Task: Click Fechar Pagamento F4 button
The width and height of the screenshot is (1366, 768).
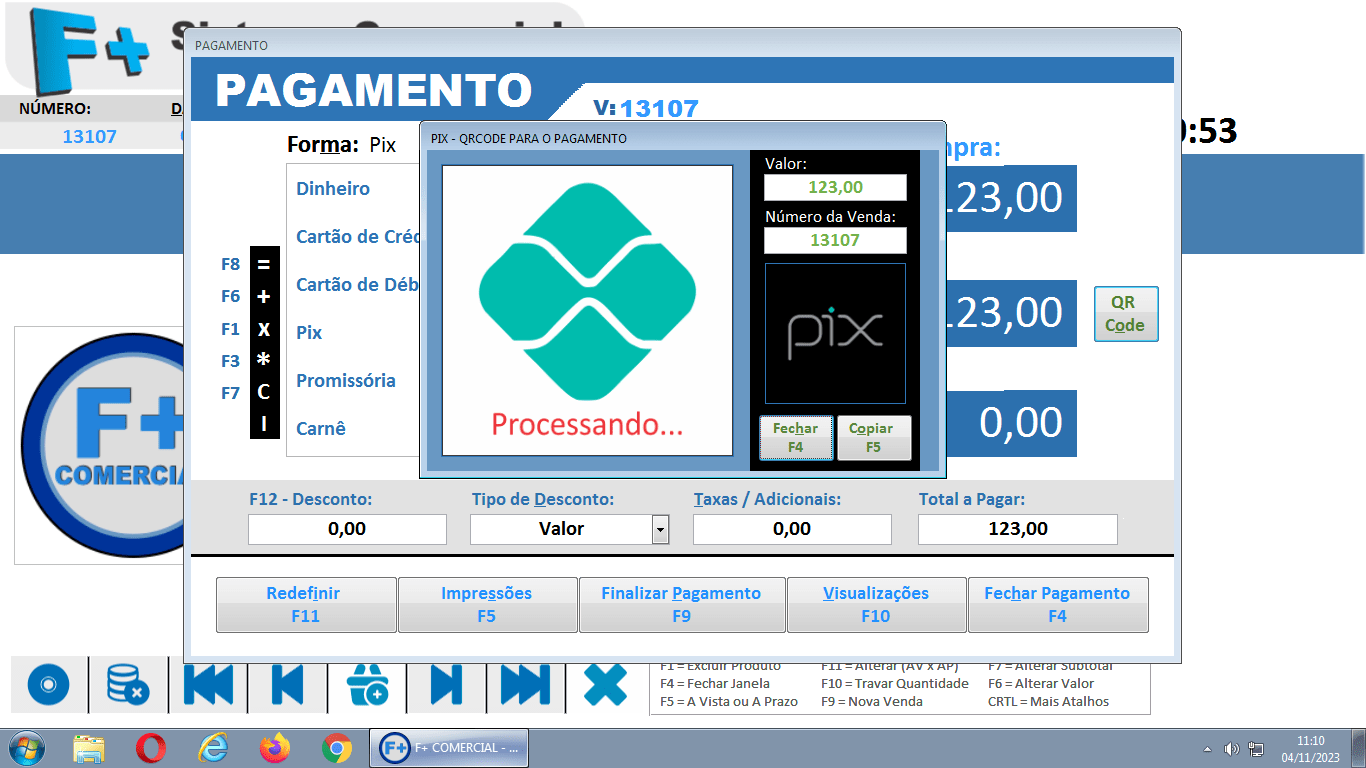Action: click(x=1058, y=605)
